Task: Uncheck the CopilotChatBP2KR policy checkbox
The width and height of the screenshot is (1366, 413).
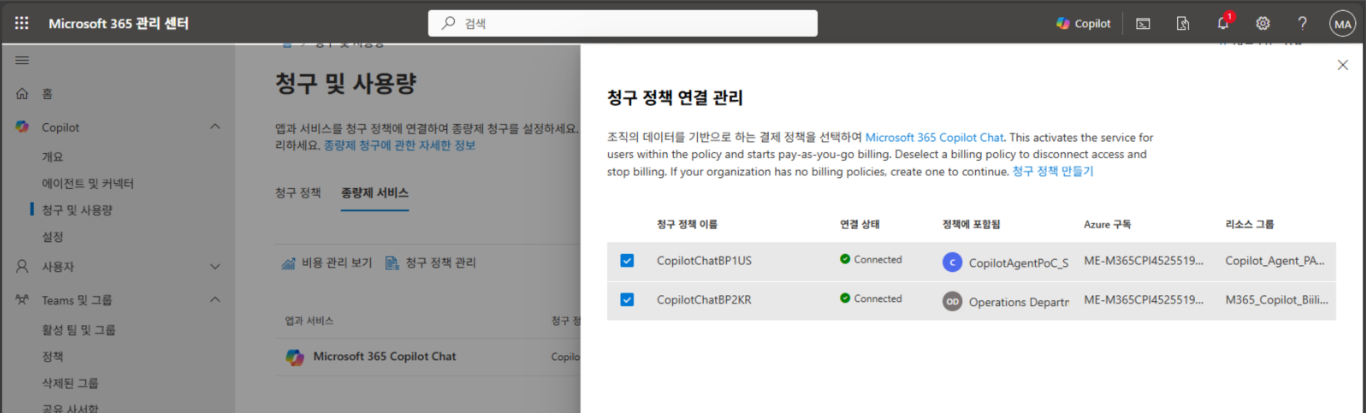Action: pyautogui.click(x=627, y=299)
